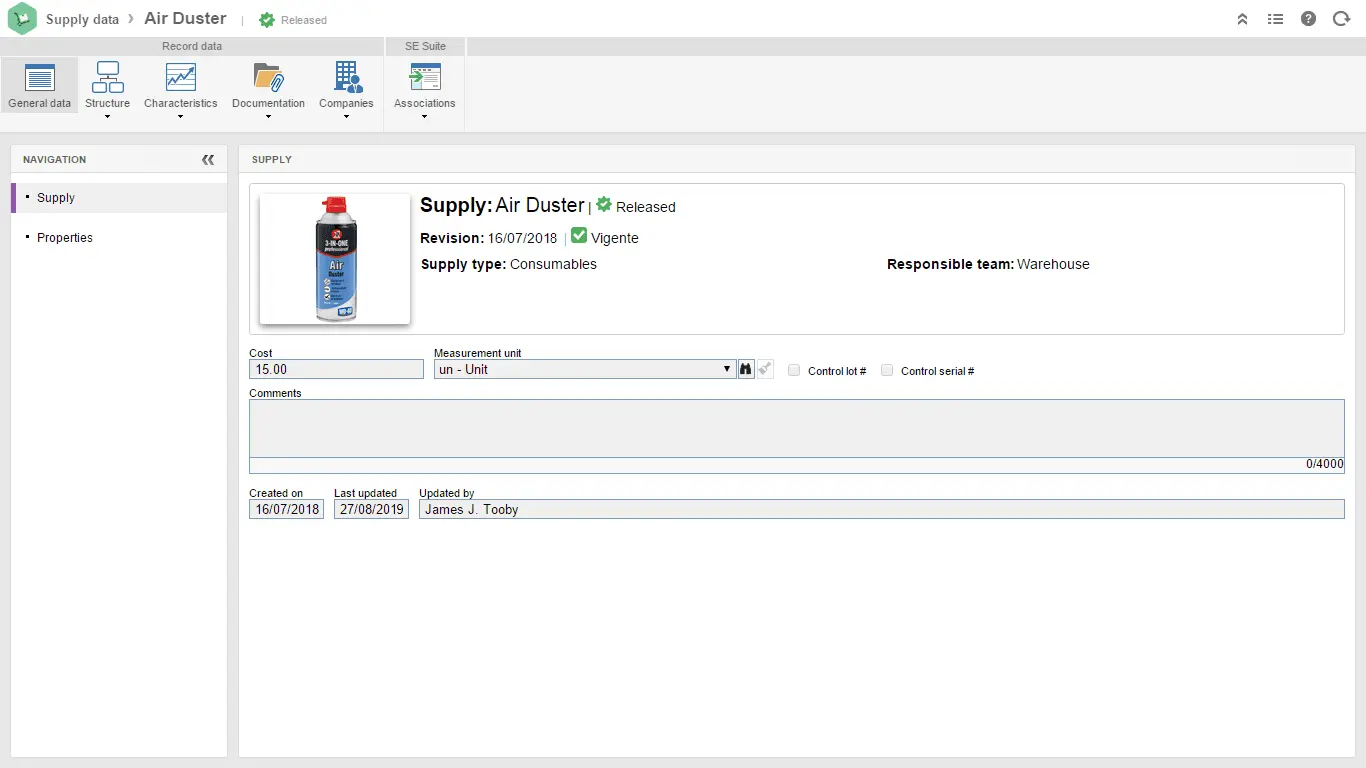This screenshot has width=1366, height=768.
Task: Click the Documentation folder icon
Action: [x=268, y=78]
